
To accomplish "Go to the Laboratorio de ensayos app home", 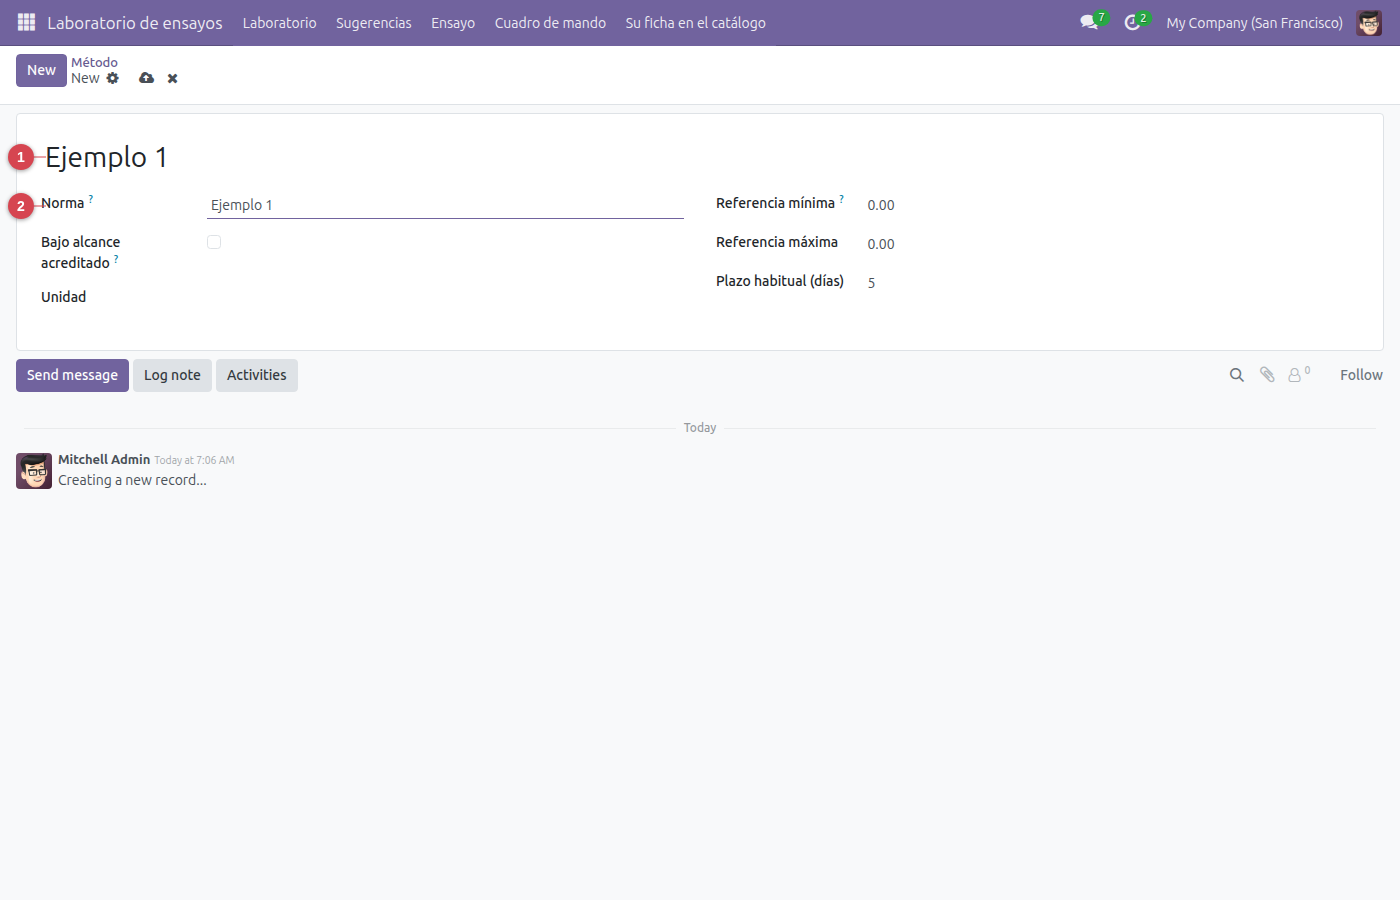I will [135, 22].
